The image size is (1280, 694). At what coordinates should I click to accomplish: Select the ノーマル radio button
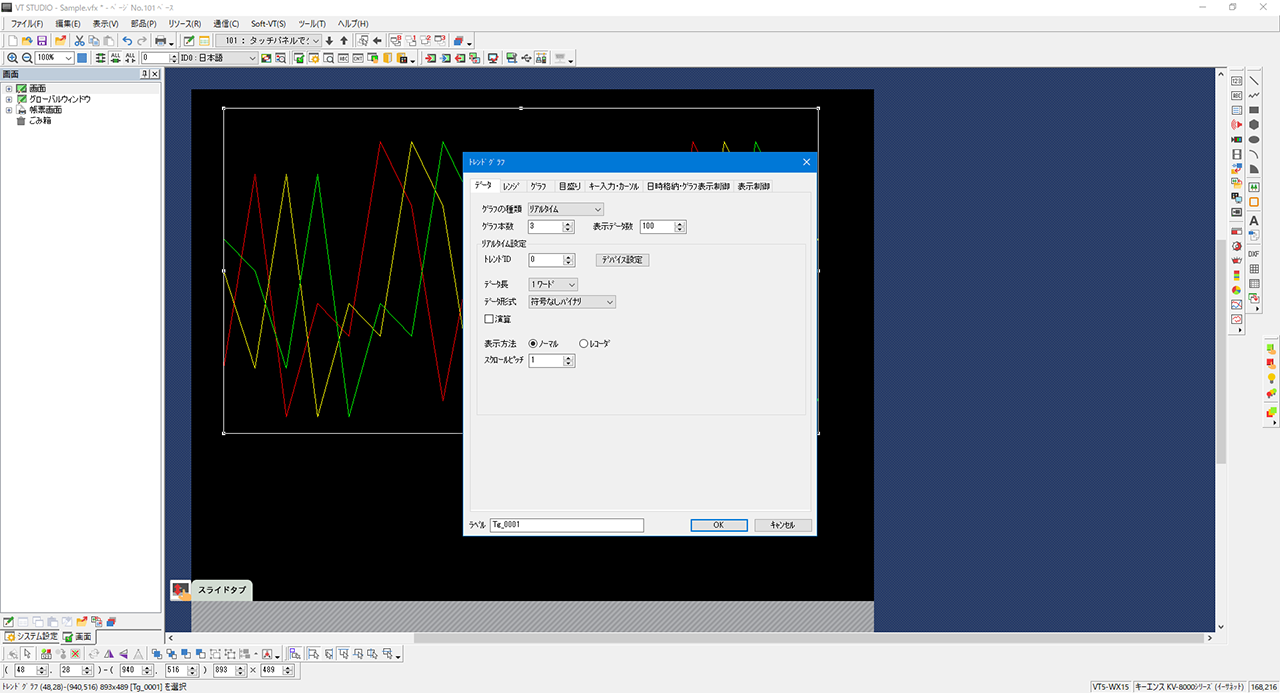point(533,343)
